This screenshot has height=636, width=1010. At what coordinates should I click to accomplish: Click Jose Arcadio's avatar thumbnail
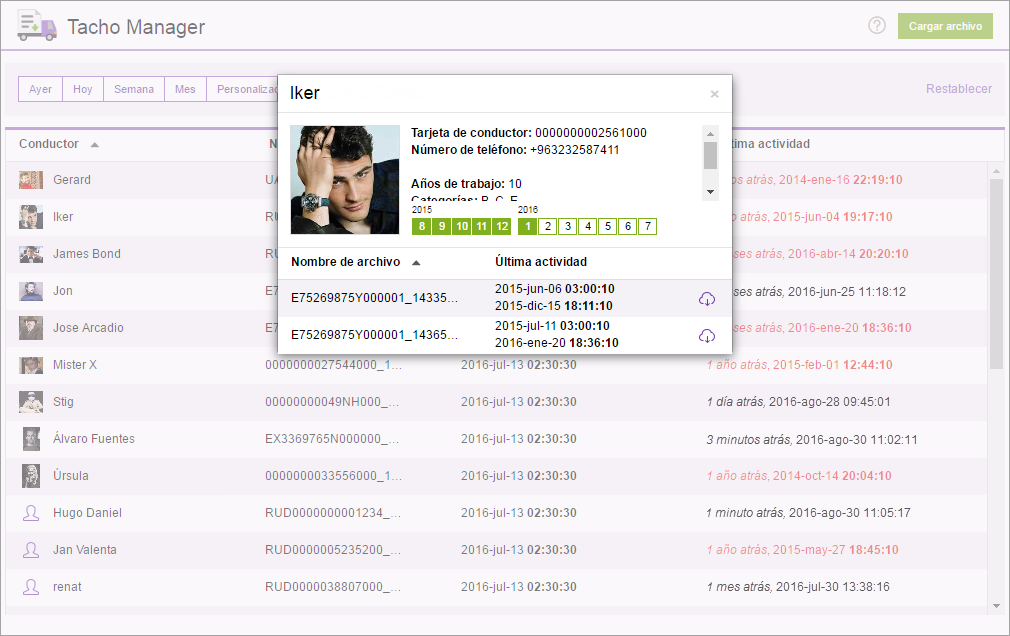coord(31,328)
